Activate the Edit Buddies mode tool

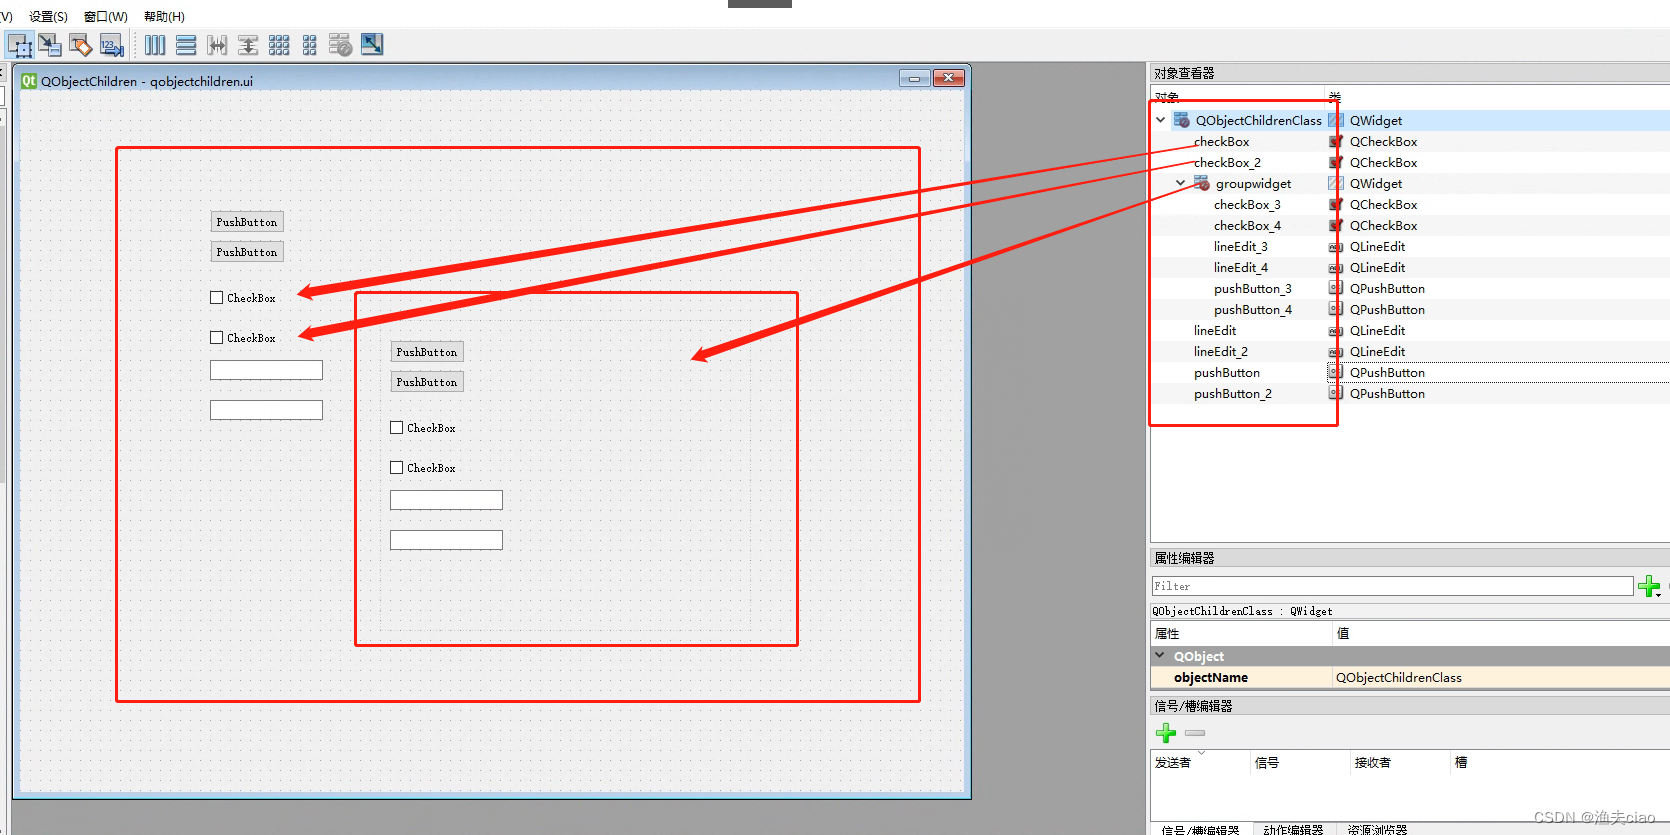(81, 45)
